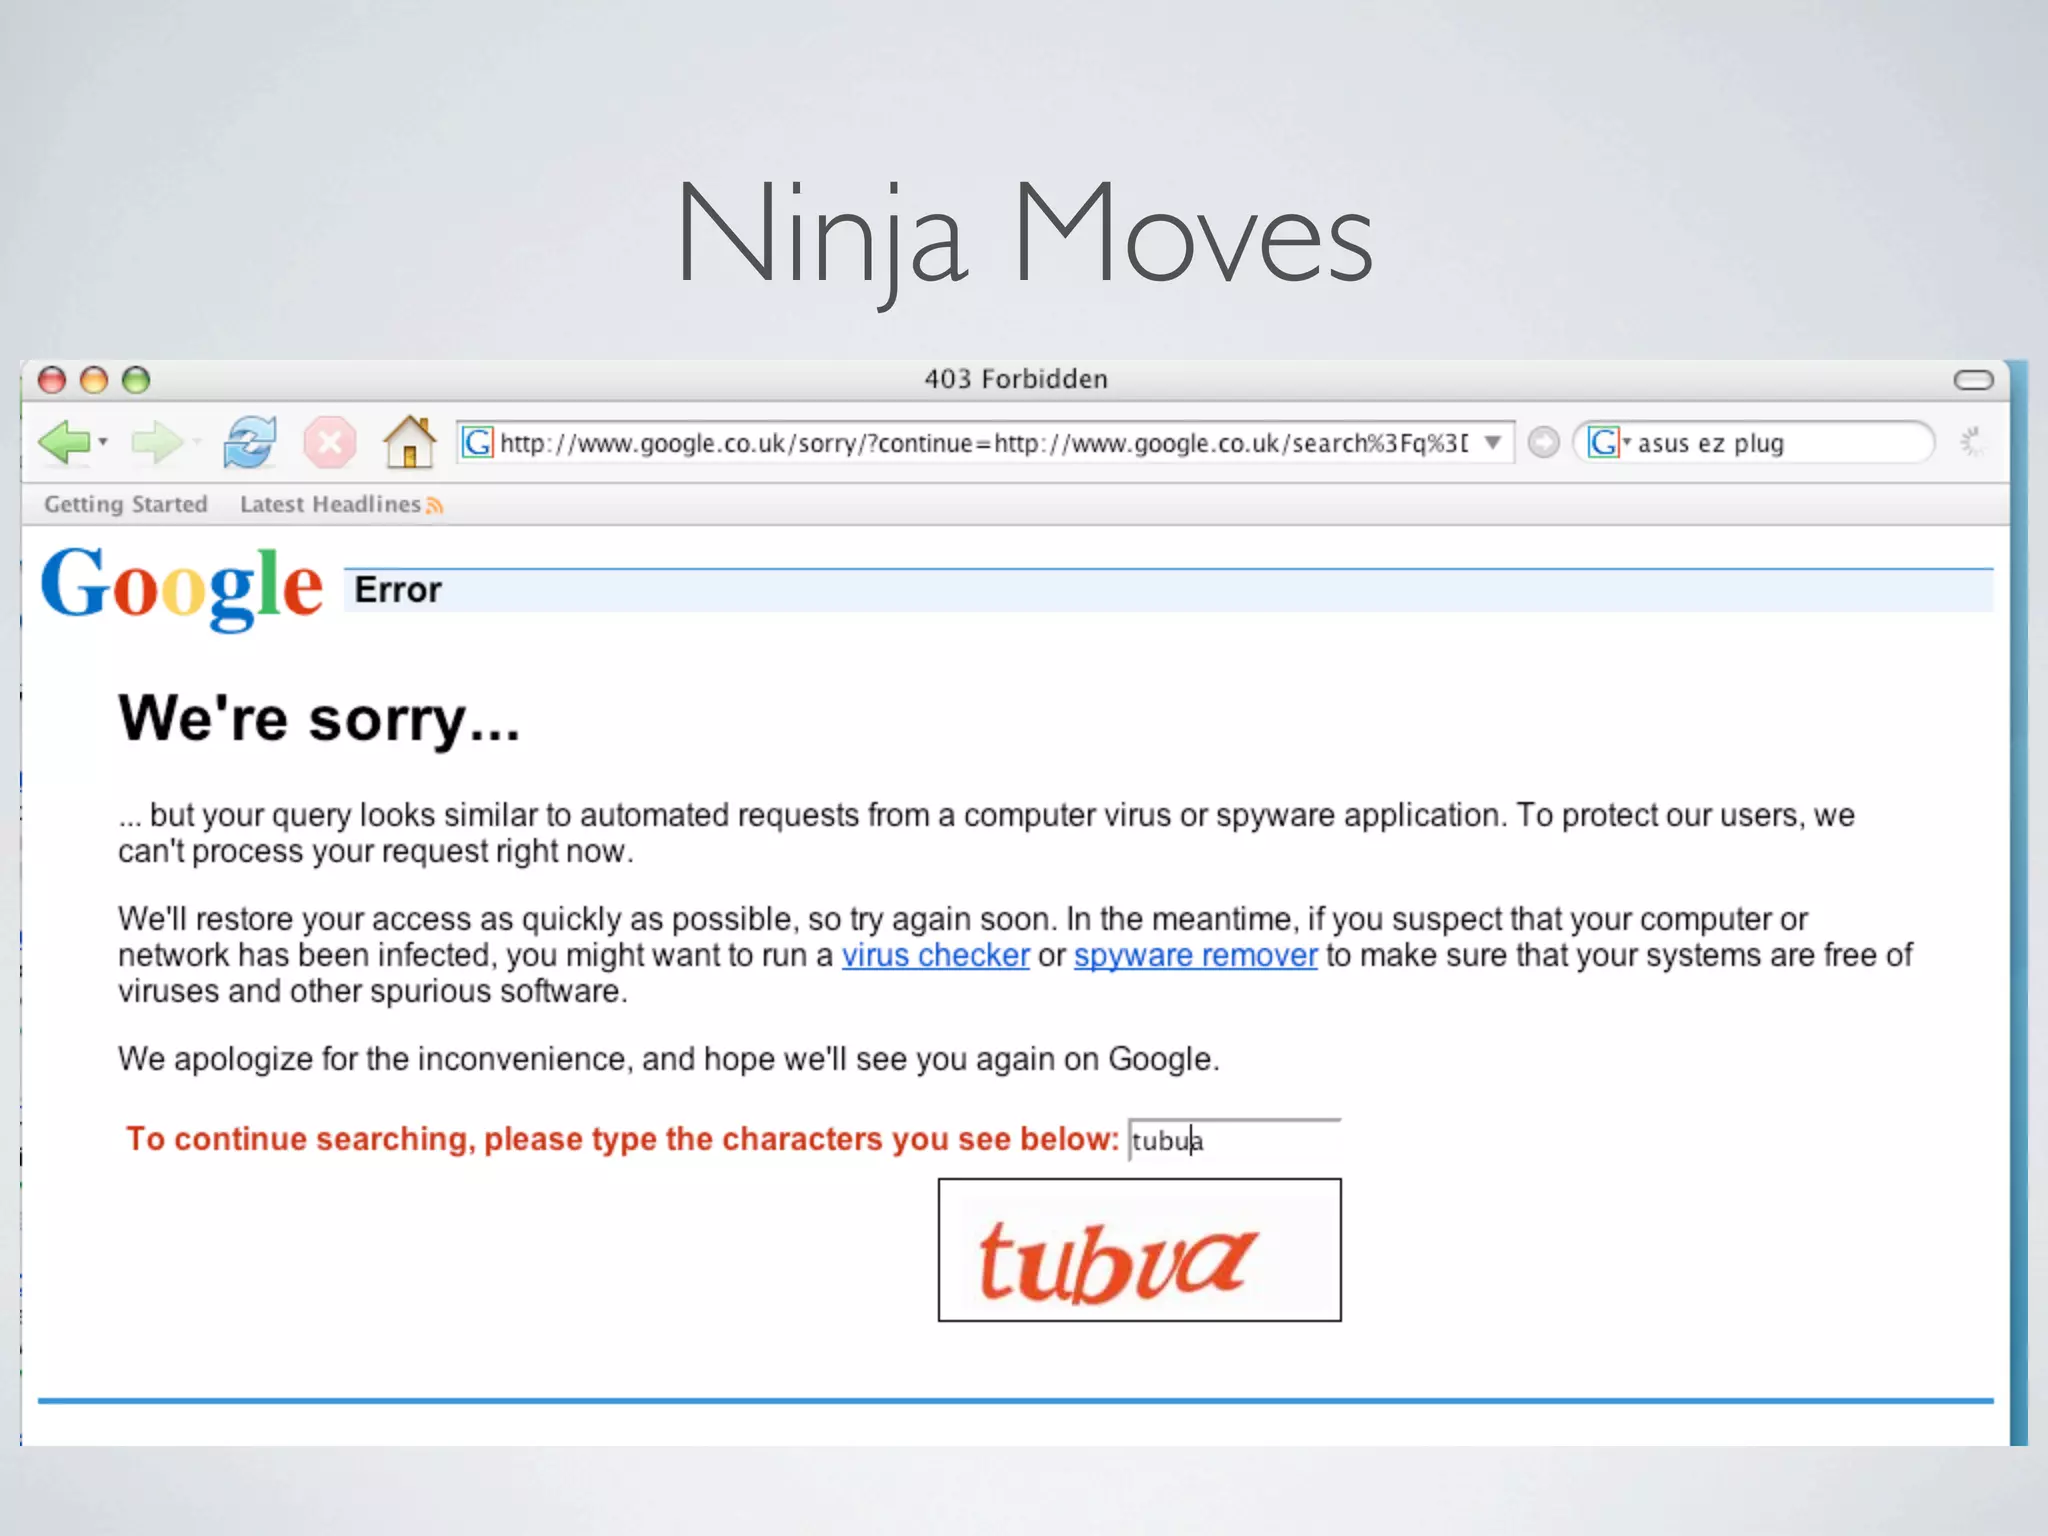The width and height of the screenshot is (2048, 1536).
Task: Click the 'Error' header text
Action: (397, 590)
